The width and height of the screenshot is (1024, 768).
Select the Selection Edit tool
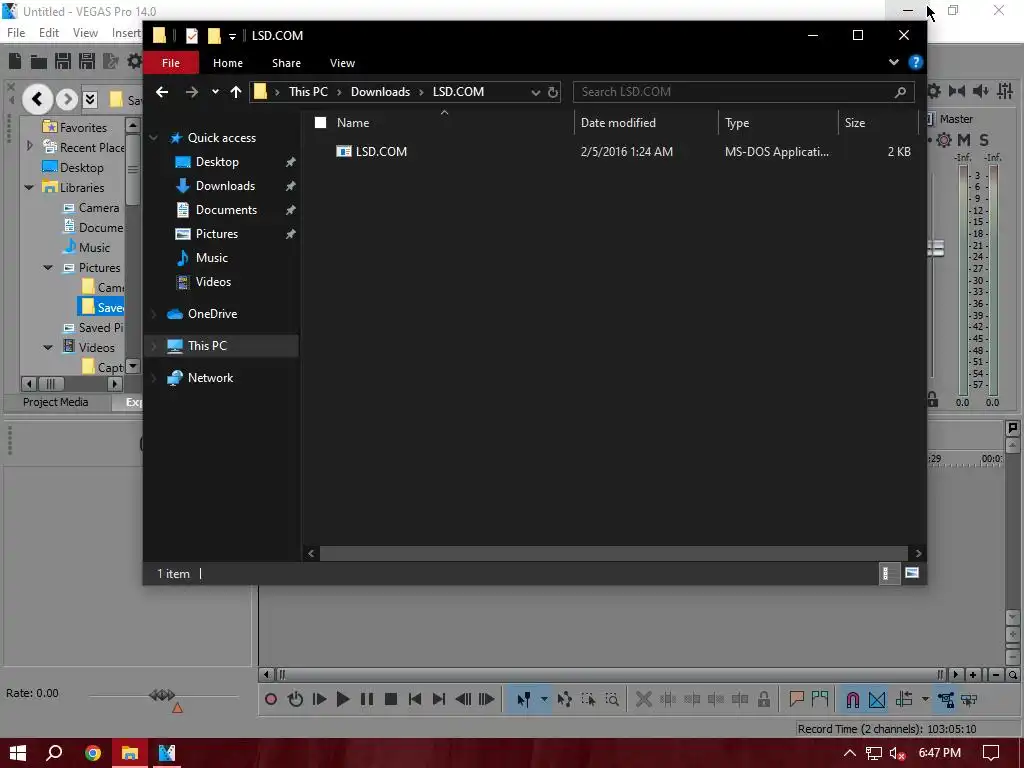588,699
